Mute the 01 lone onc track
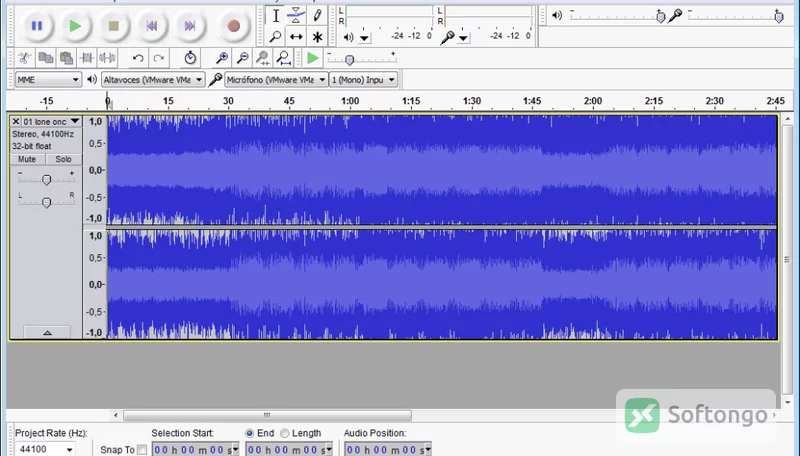 tap(28, 159)
